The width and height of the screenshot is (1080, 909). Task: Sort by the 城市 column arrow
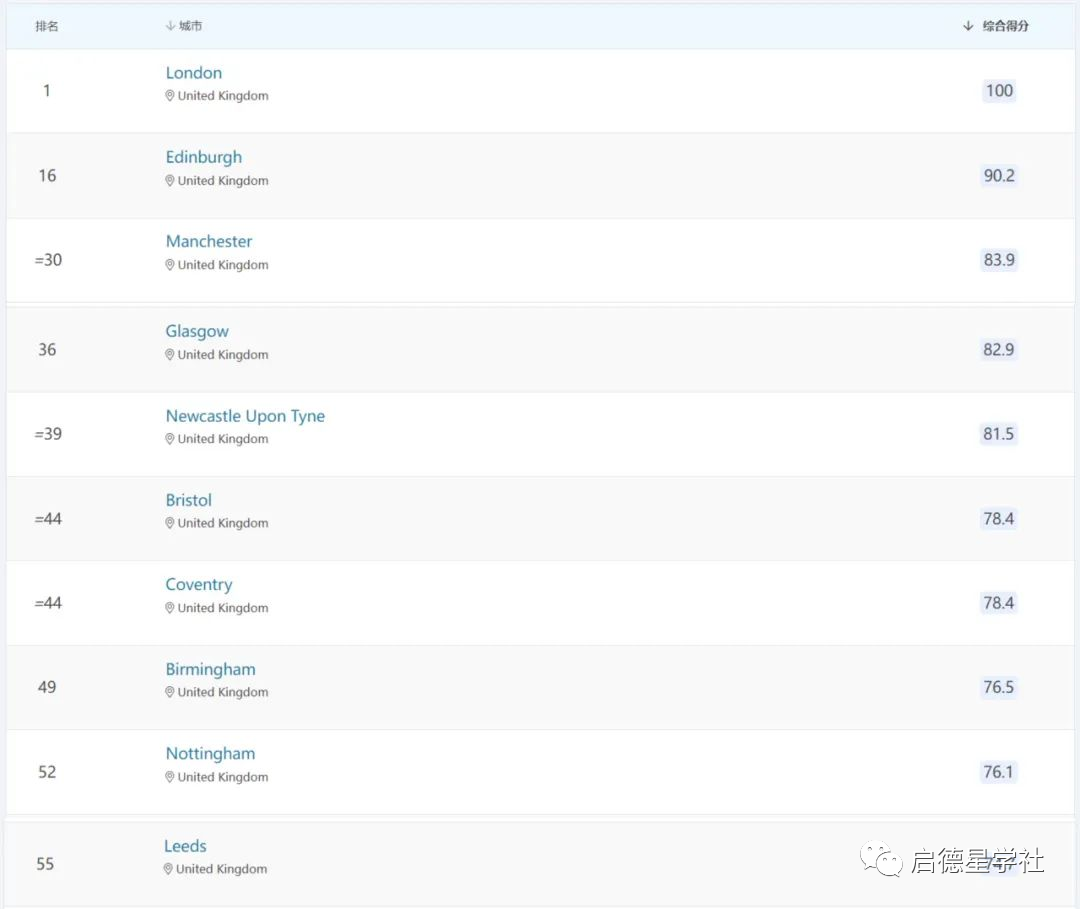pyautogui.click(x=169, y=26)
